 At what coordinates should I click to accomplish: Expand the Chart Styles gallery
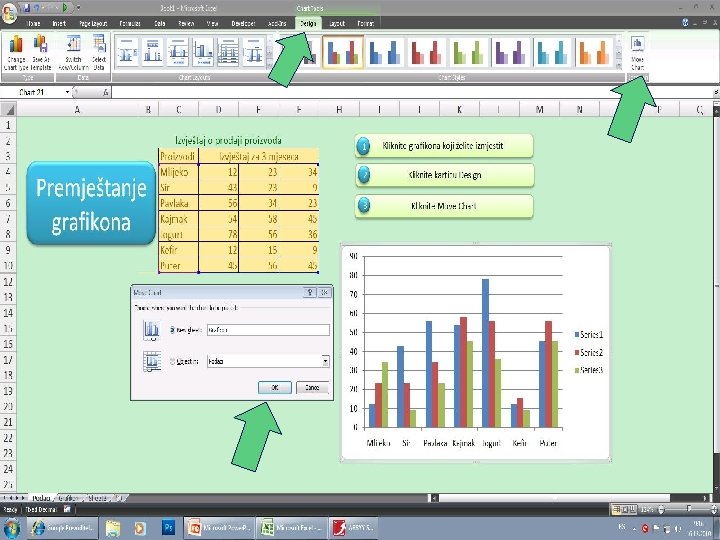tap(619, 66)
